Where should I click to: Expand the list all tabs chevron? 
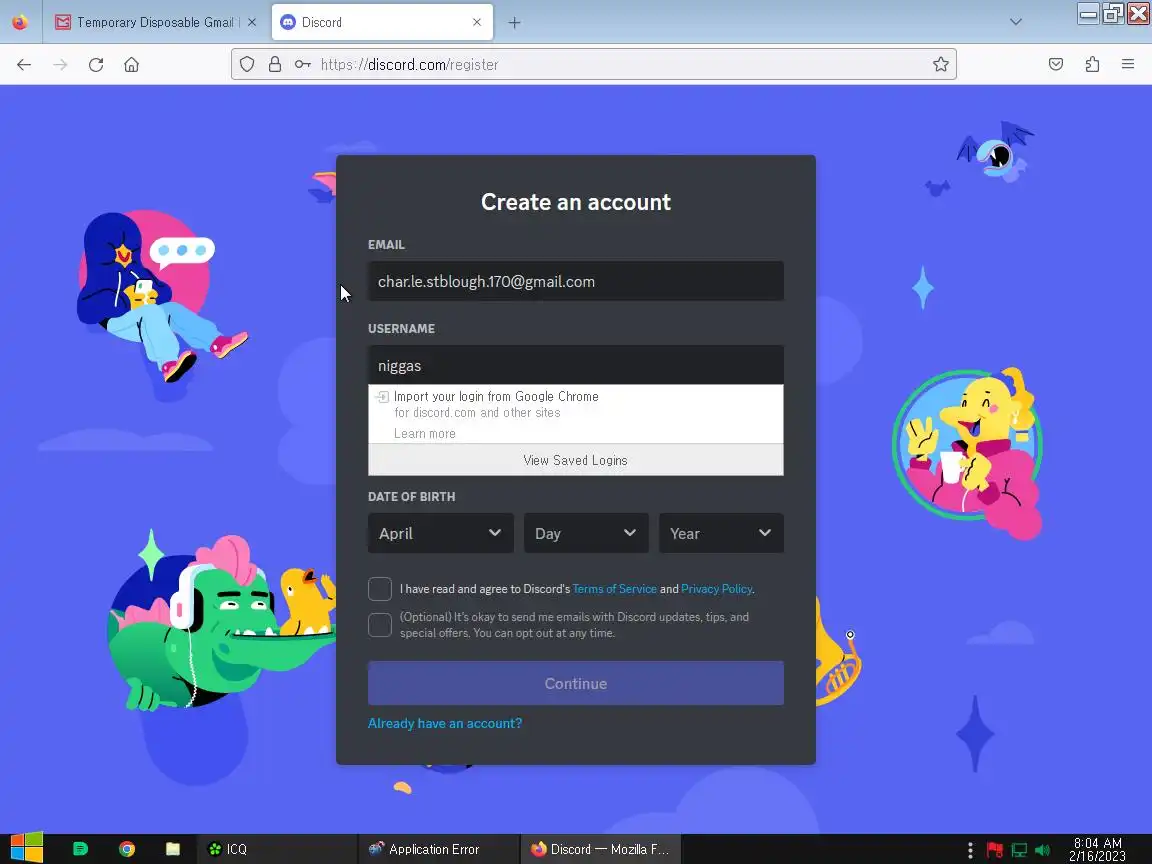[x=1015, y=22]
